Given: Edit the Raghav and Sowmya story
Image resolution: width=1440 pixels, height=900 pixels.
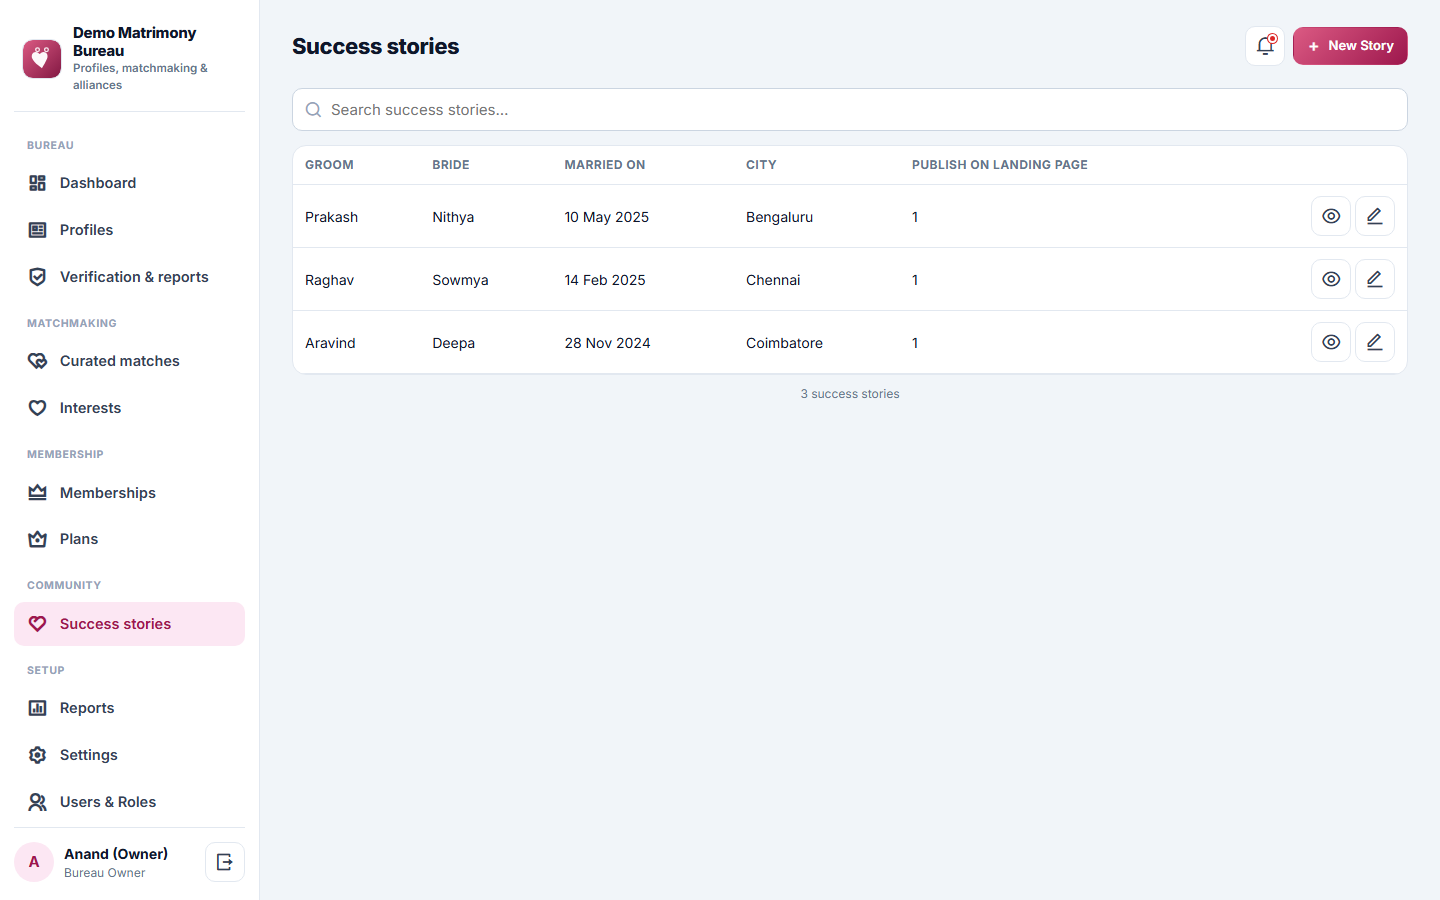Looking at the screenshot, I should 1375,279.
